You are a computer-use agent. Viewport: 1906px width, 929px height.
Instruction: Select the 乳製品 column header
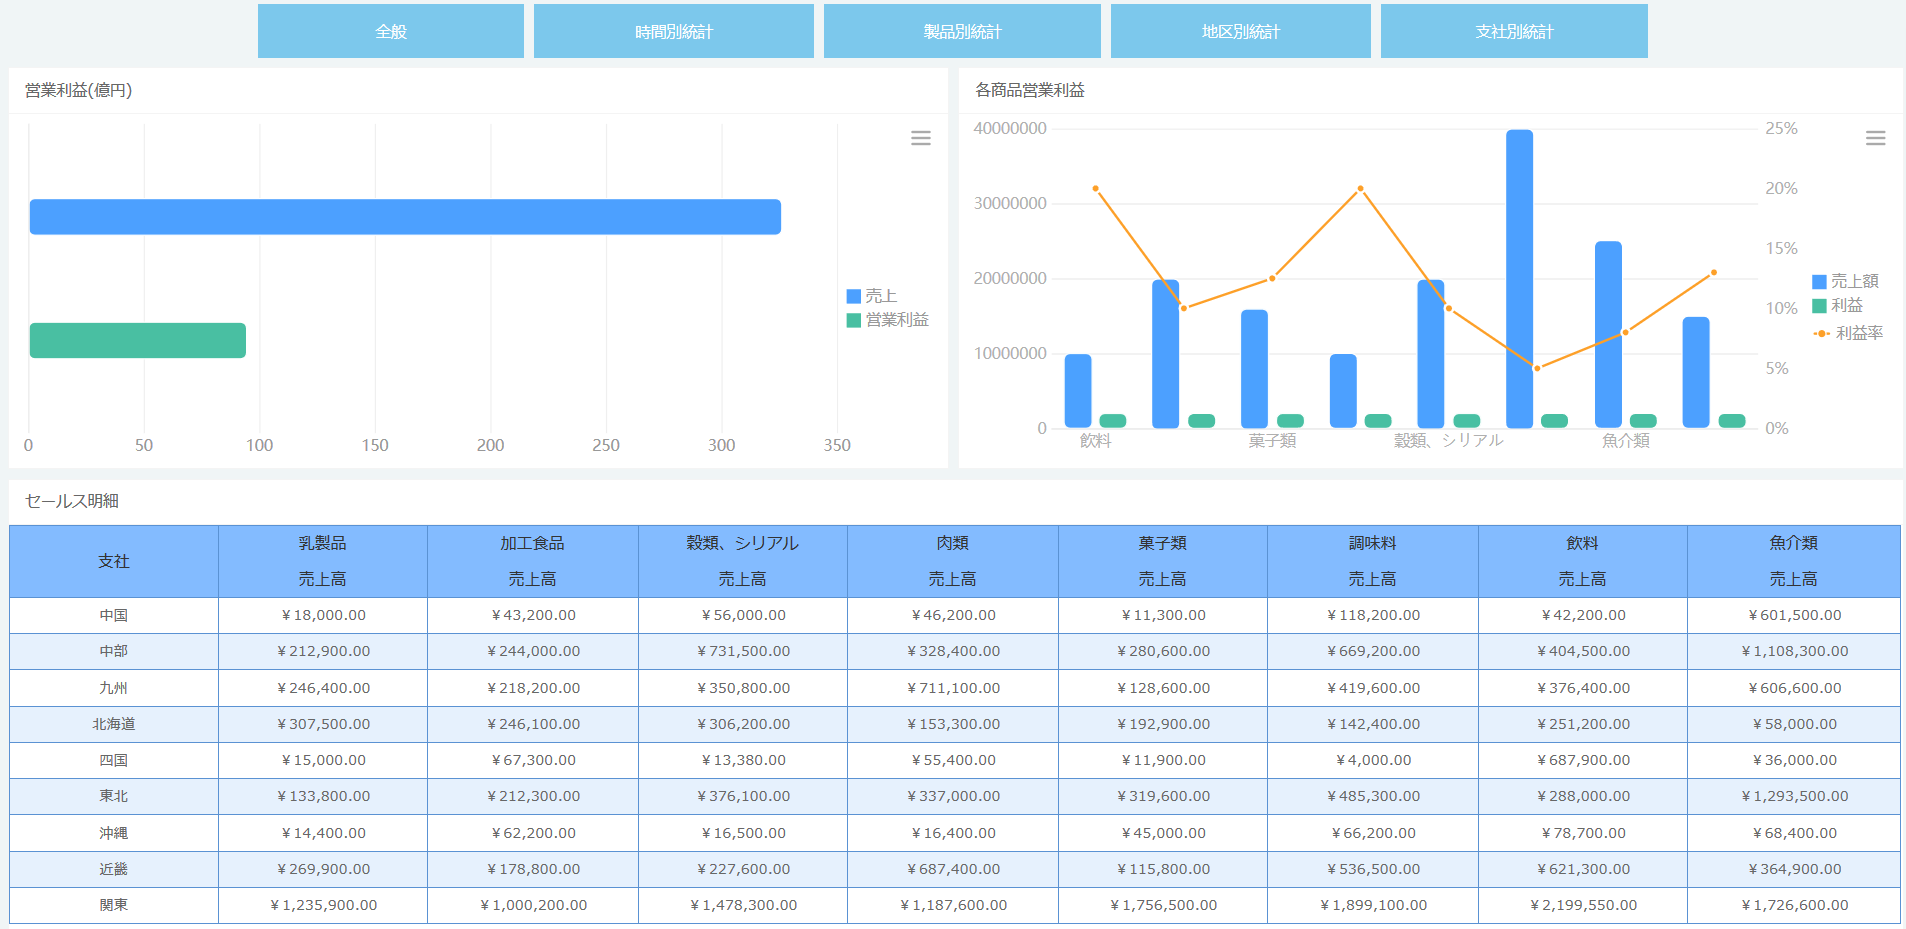(322, 543)
